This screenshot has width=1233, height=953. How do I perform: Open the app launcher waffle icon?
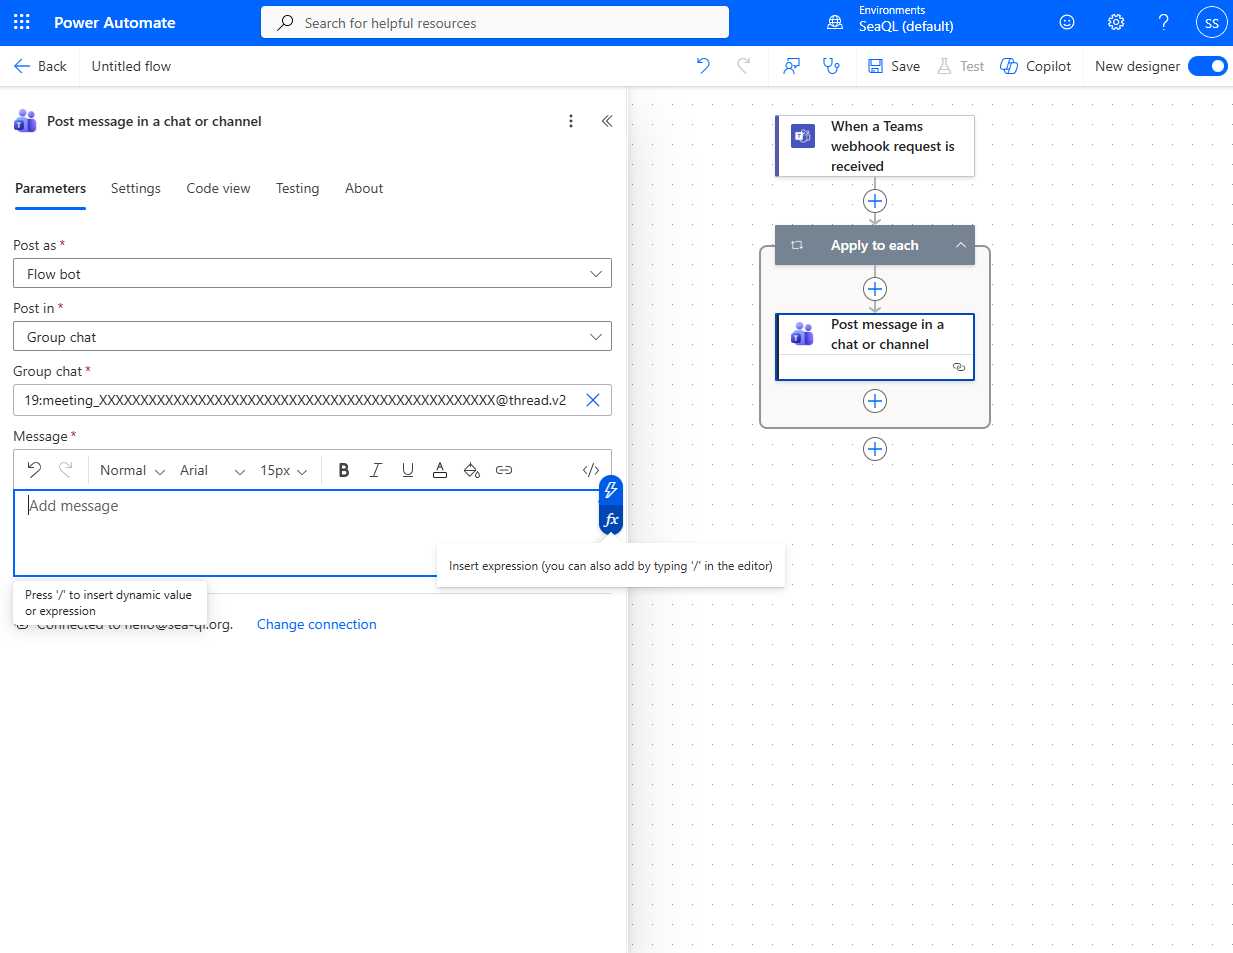[x=22, y=22]
